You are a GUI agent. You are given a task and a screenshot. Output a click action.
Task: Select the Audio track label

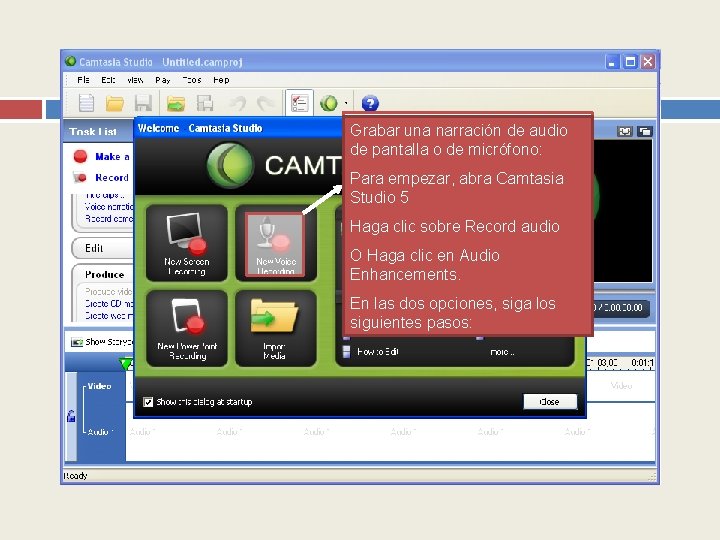pos(100,432)
